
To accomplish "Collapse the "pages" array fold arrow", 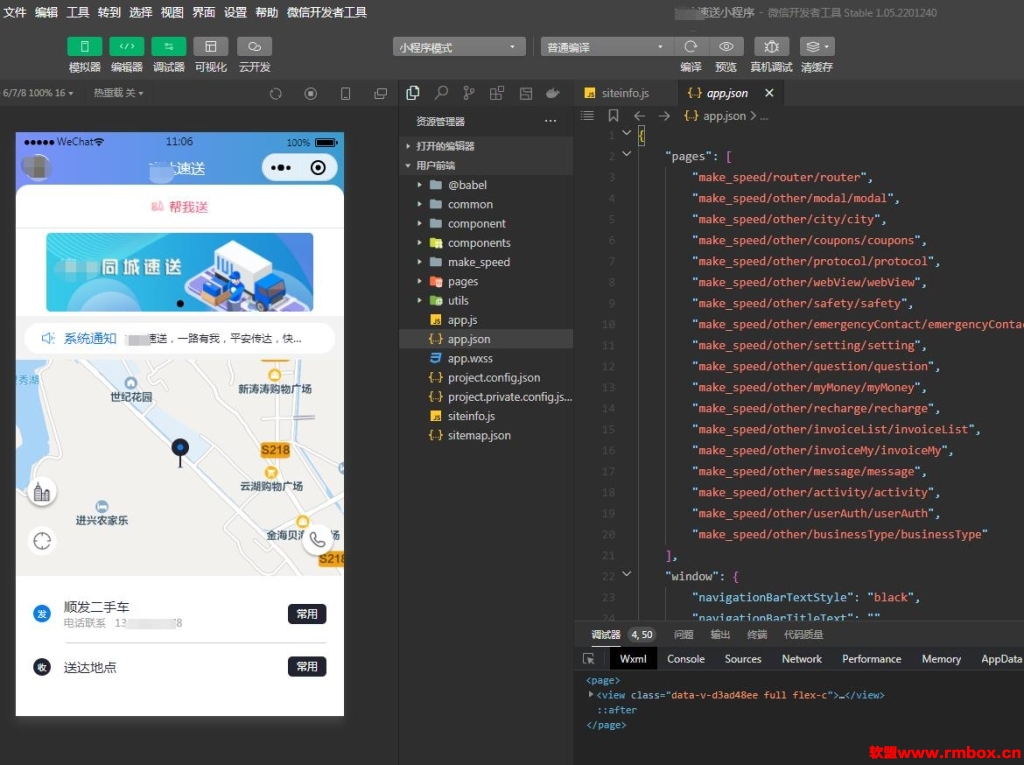I will (x=627, y=154).
